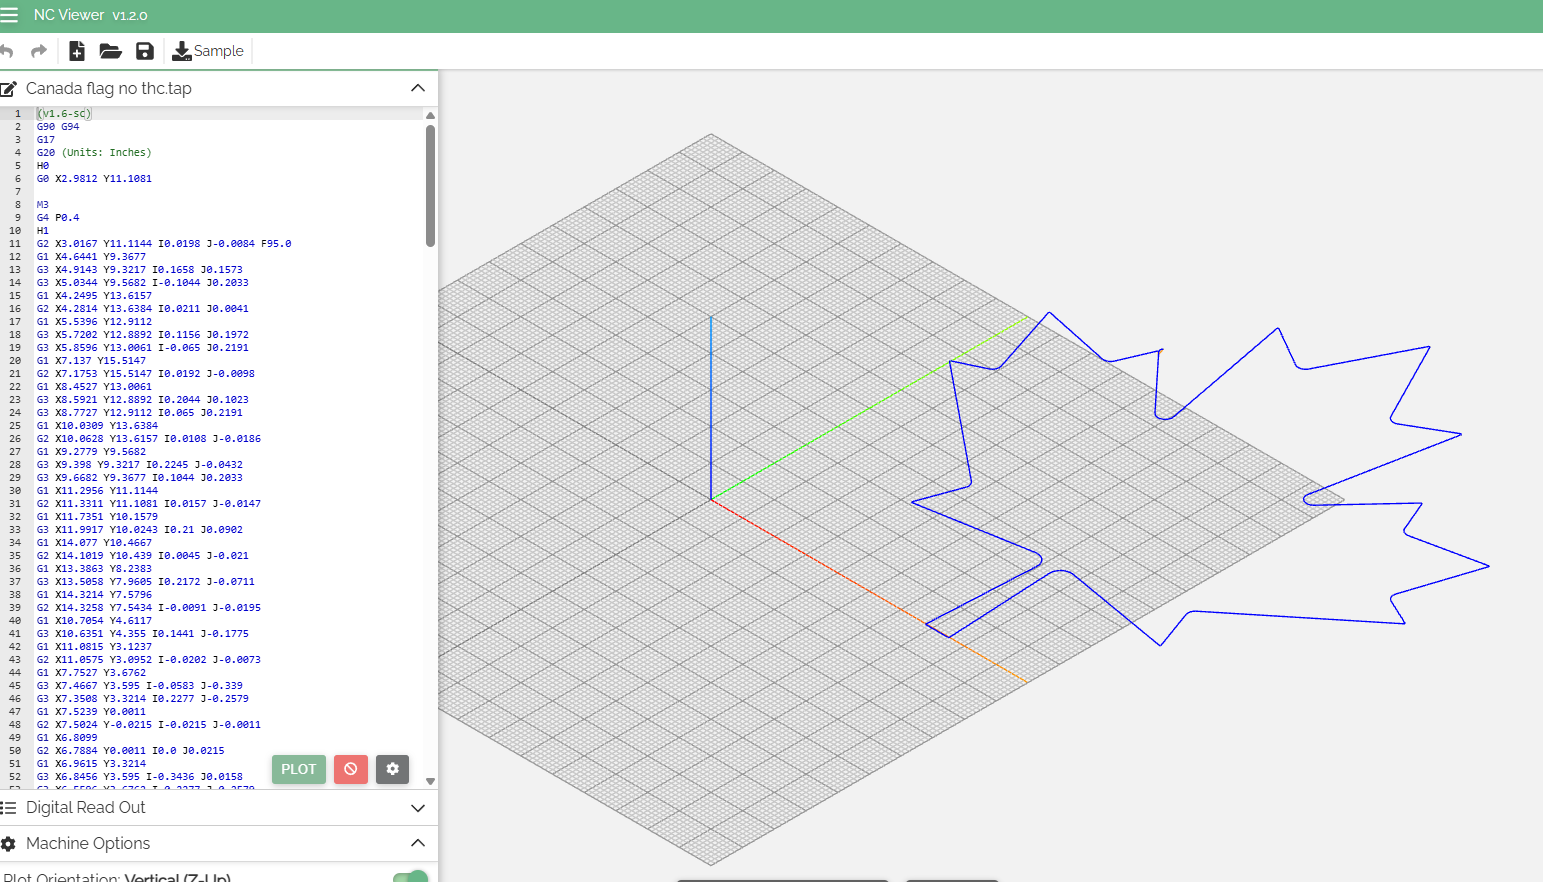Collapse the Machine Options section
This screenshot has height=882, width=1543.
418,843
